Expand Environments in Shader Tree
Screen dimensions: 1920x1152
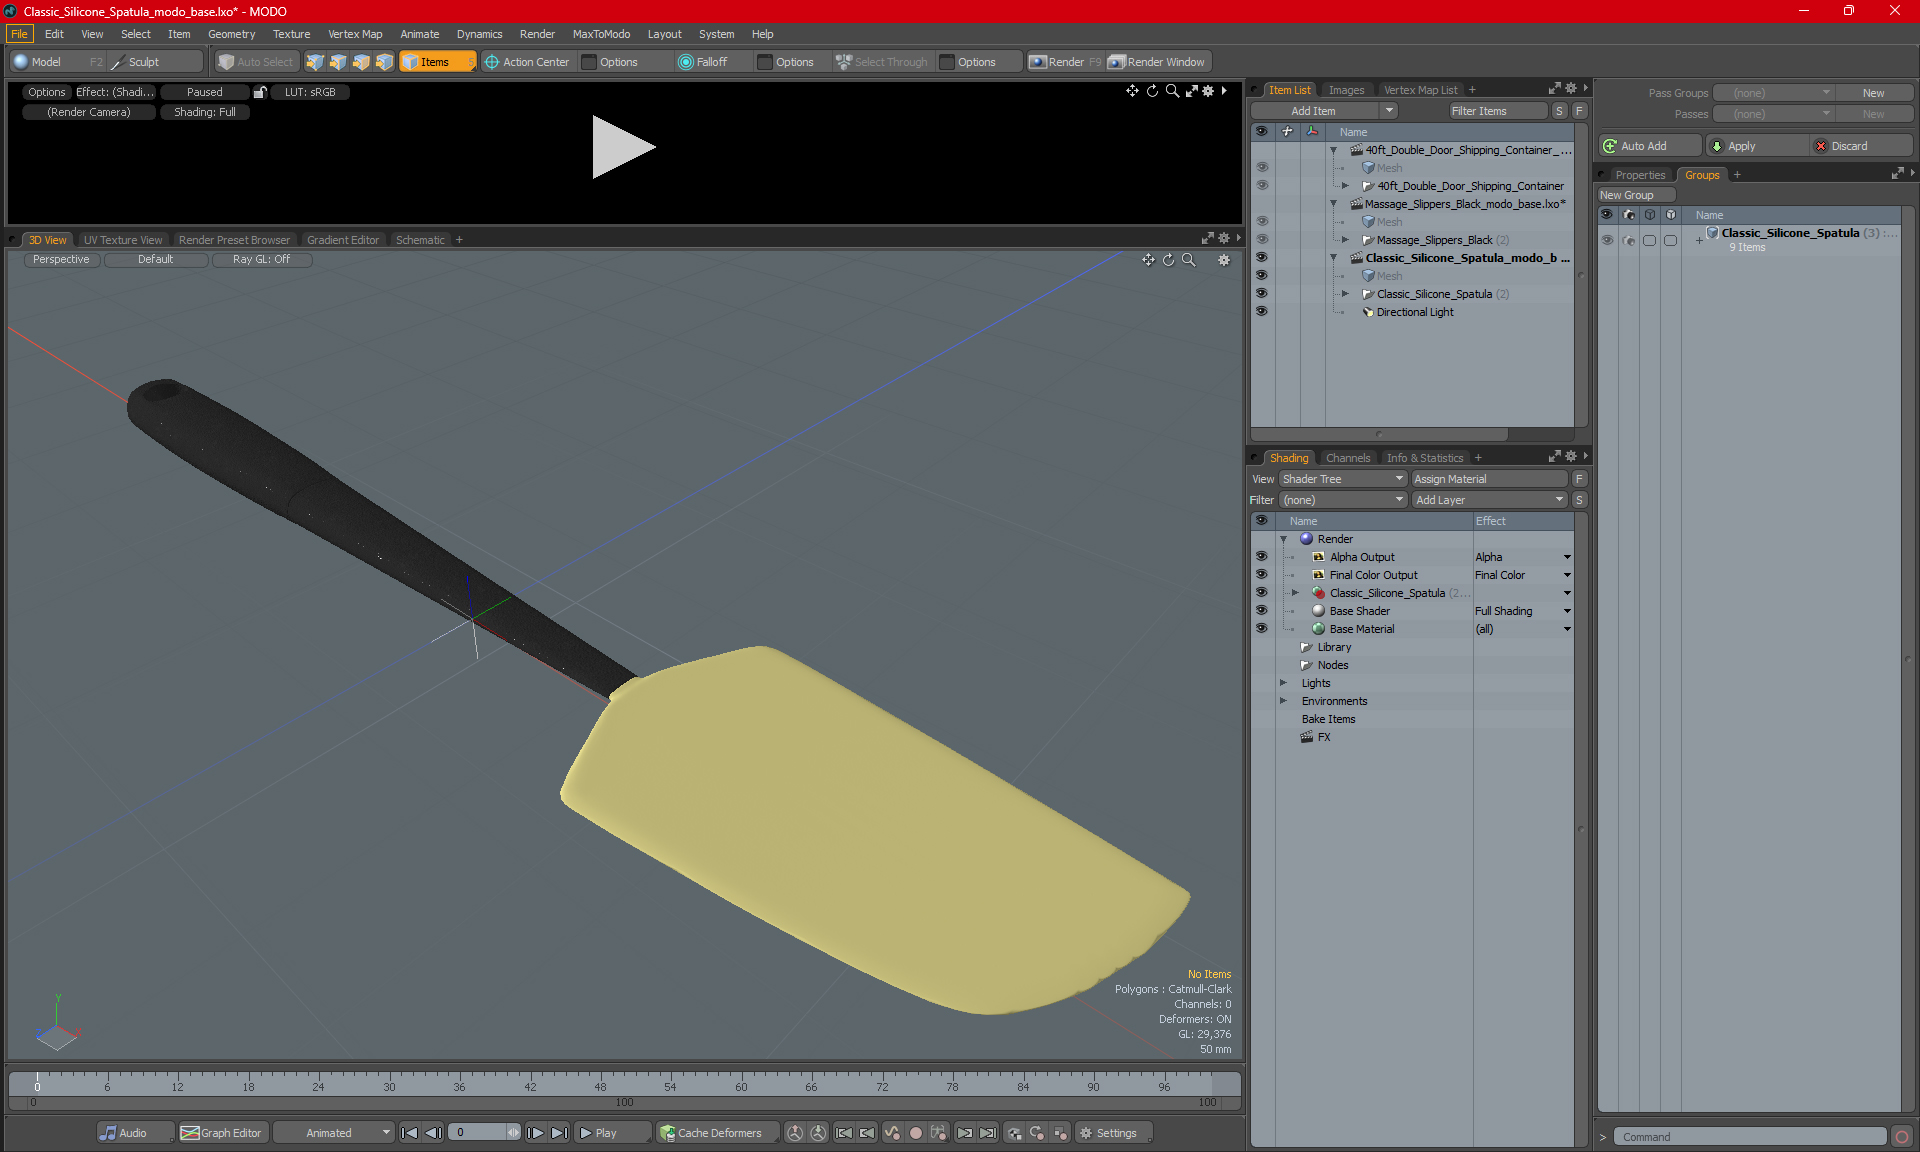(x=1284, y=701)
